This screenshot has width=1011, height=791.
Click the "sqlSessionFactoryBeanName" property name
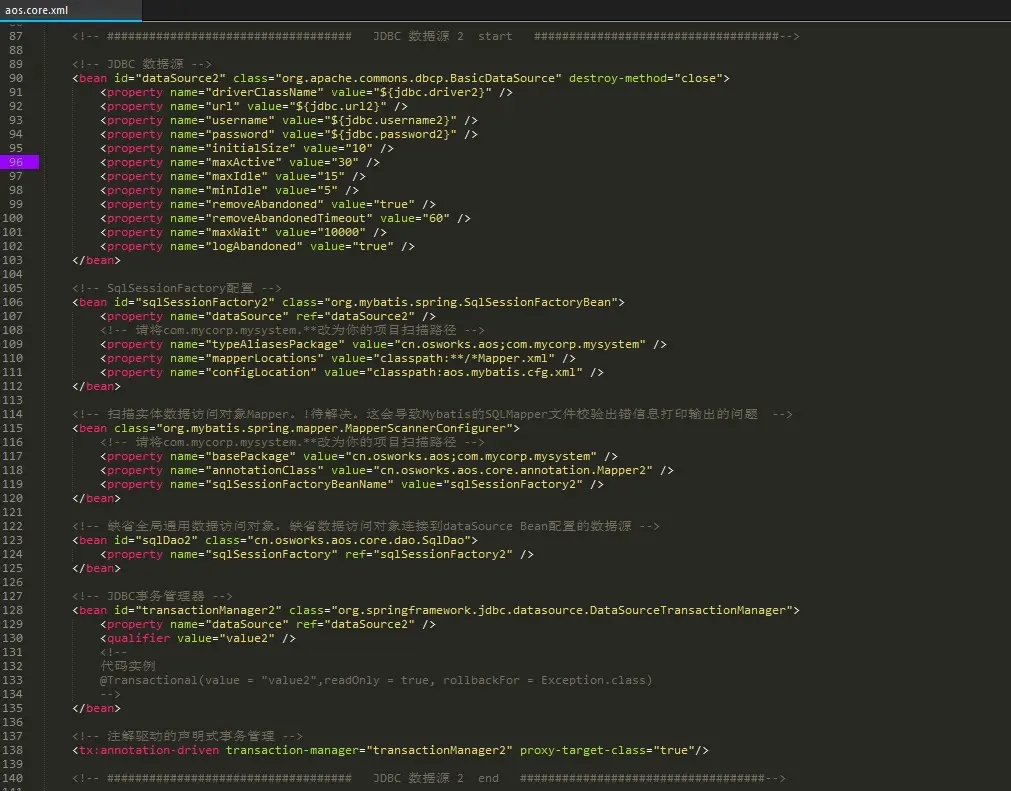(x=299, y=484)
